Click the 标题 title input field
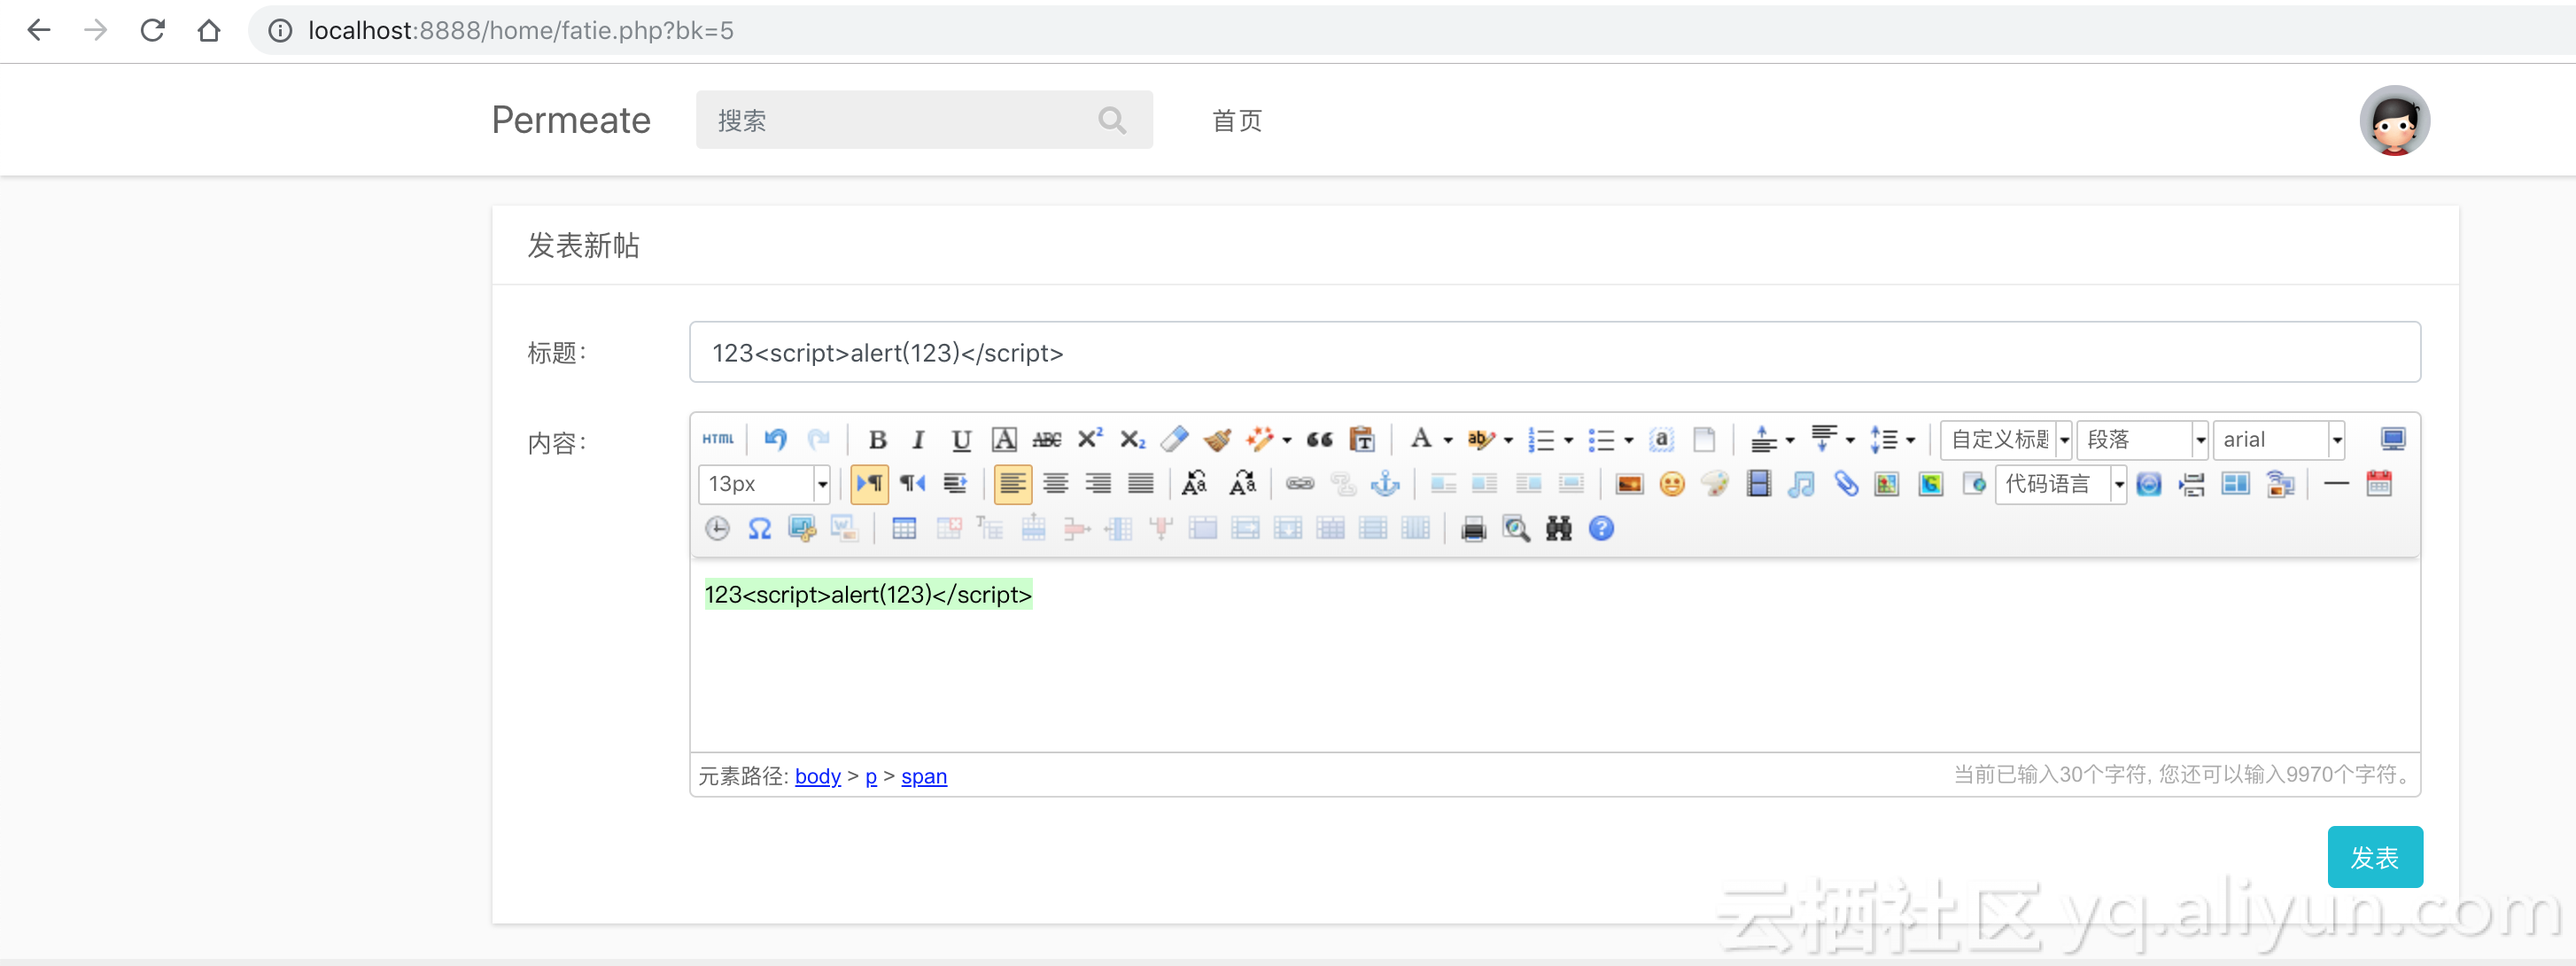The height and width of the screenshot is (966, 2576). click(x=1554, y=352)
